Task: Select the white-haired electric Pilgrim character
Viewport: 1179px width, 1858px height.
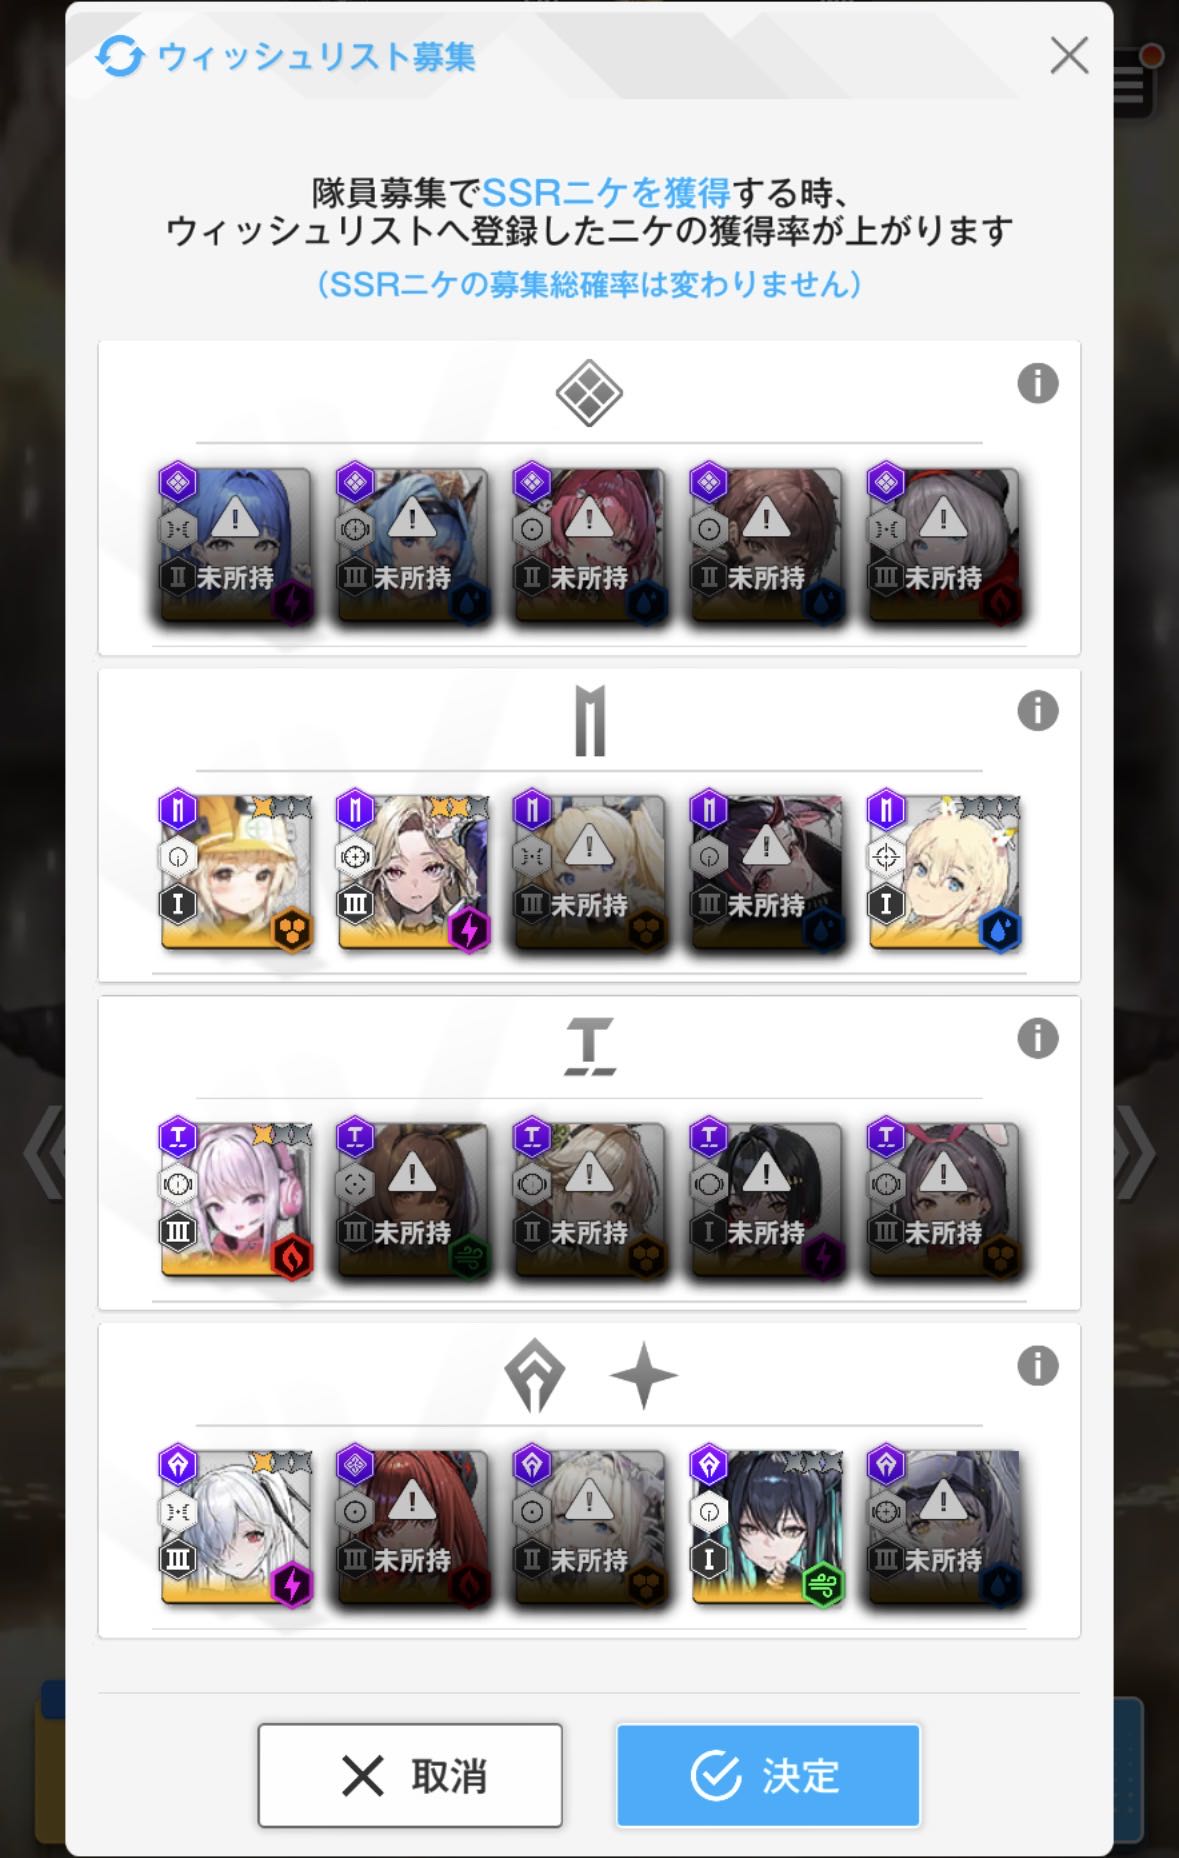Action: pos(236,1527)
